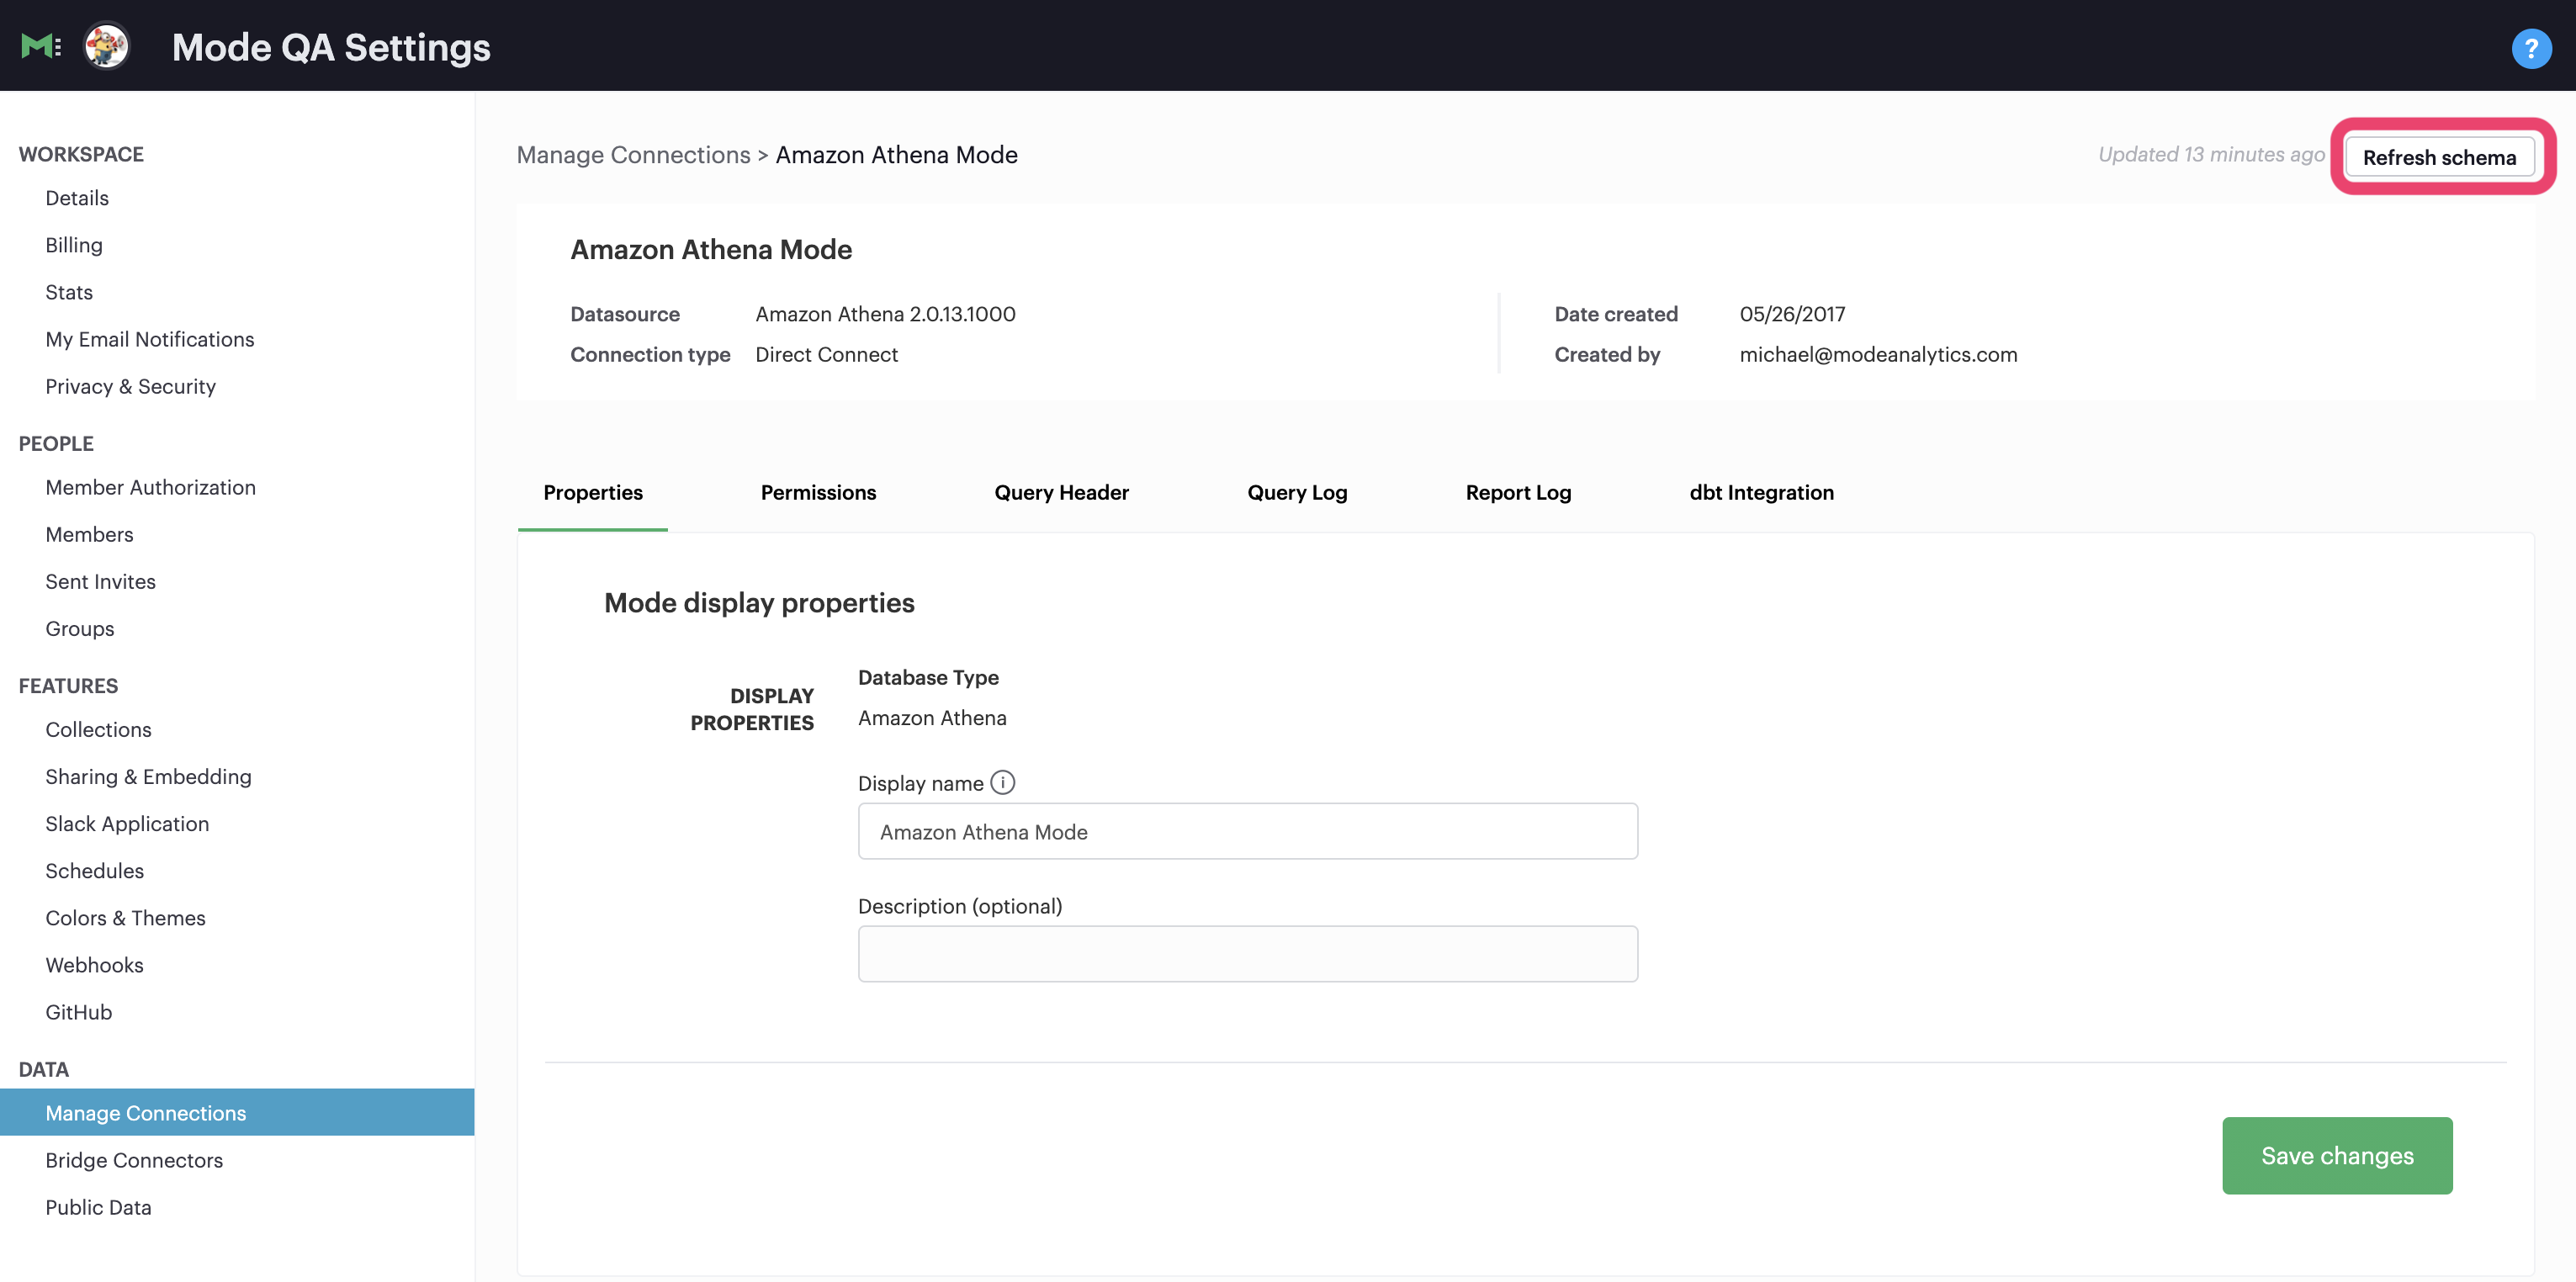The width and height of the screenshot is (2576, 1282).
Task: Switch to the Permissions tab
Action: pyautogui.click(x=818, y=490)
